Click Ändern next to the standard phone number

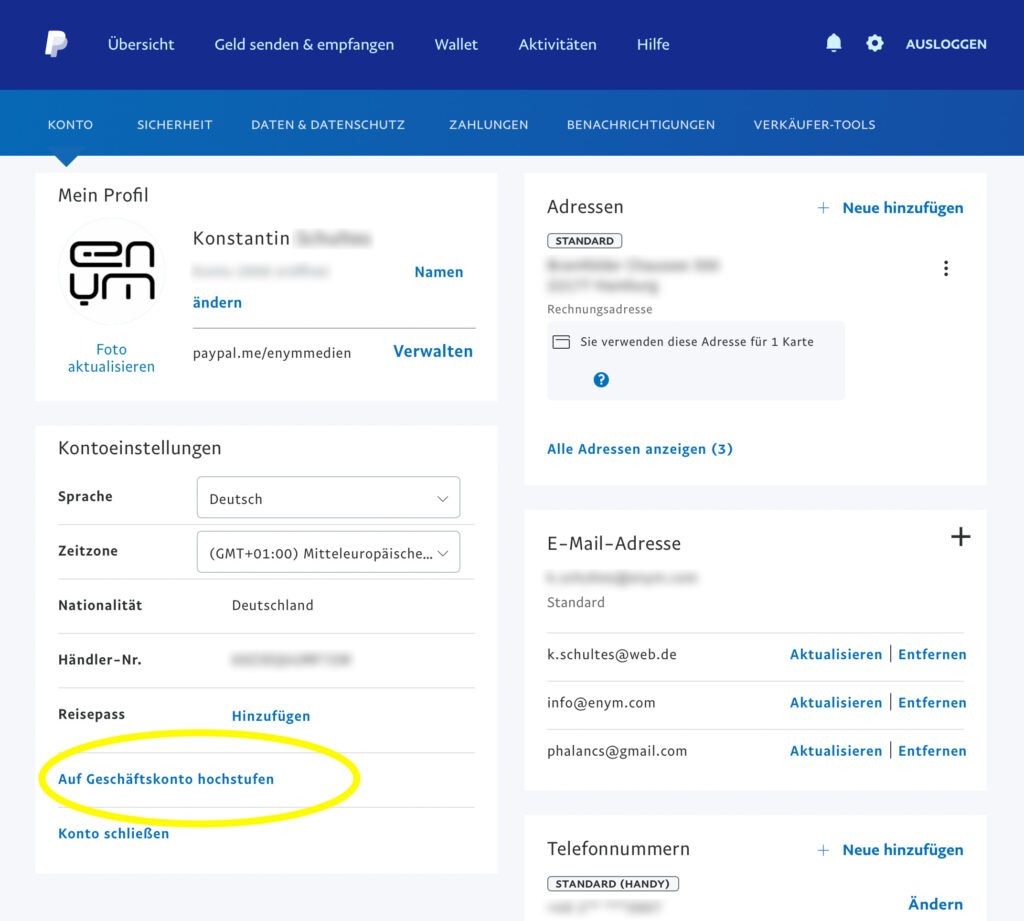click(935, 904)
